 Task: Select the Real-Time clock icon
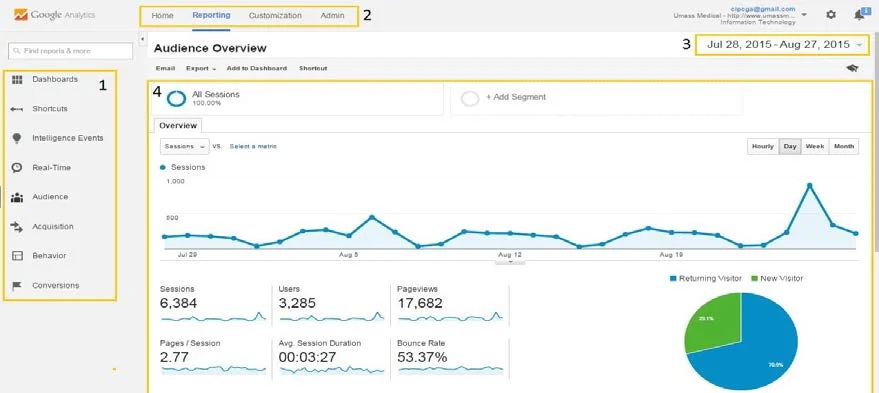(17, 168)
